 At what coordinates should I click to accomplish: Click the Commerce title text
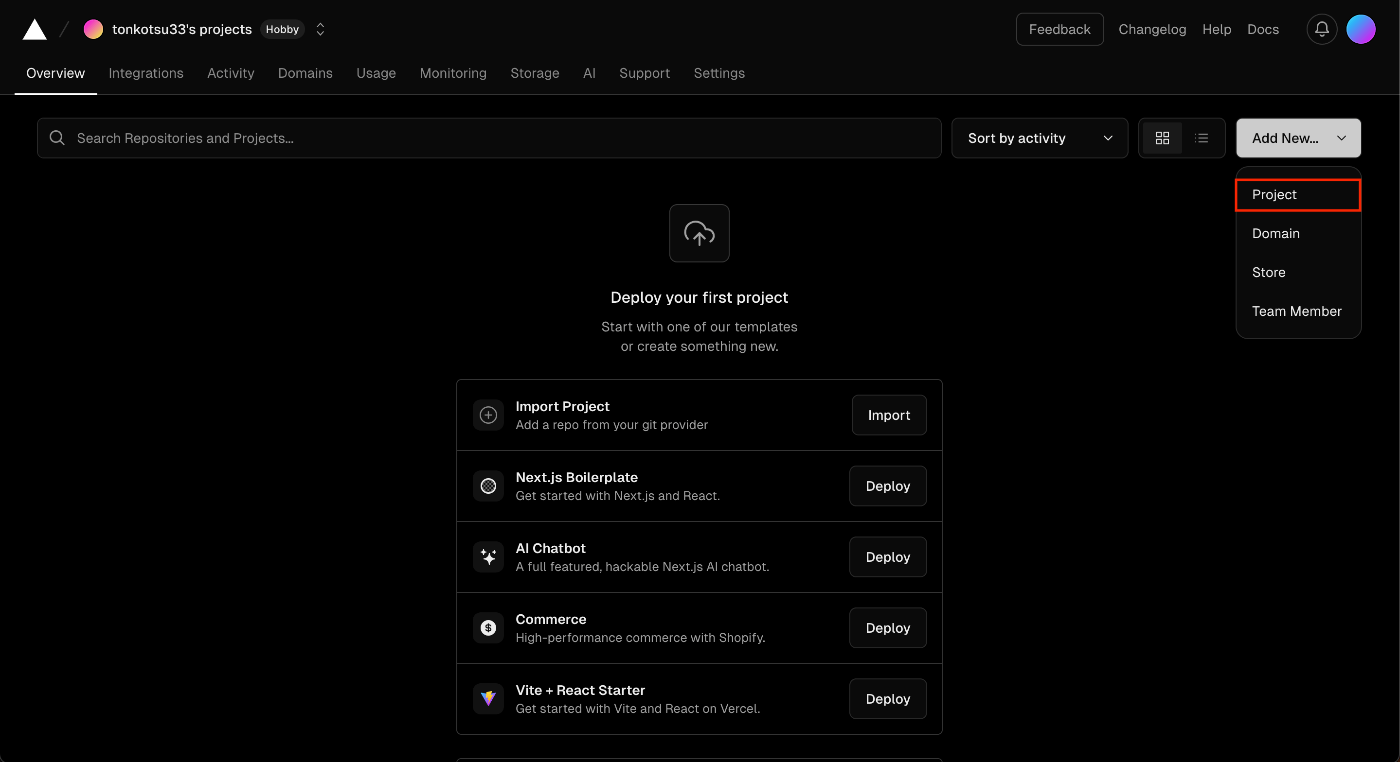pyautogui.click(x=550, y=619)
